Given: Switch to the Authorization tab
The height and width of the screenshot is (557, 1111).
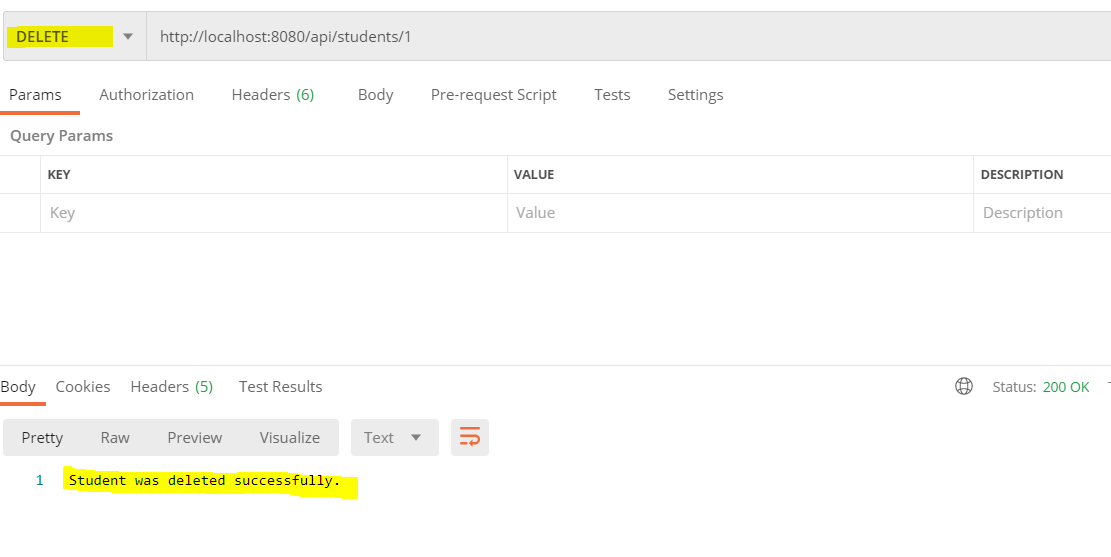Looking at the screenshot, I should coord(146,95).
